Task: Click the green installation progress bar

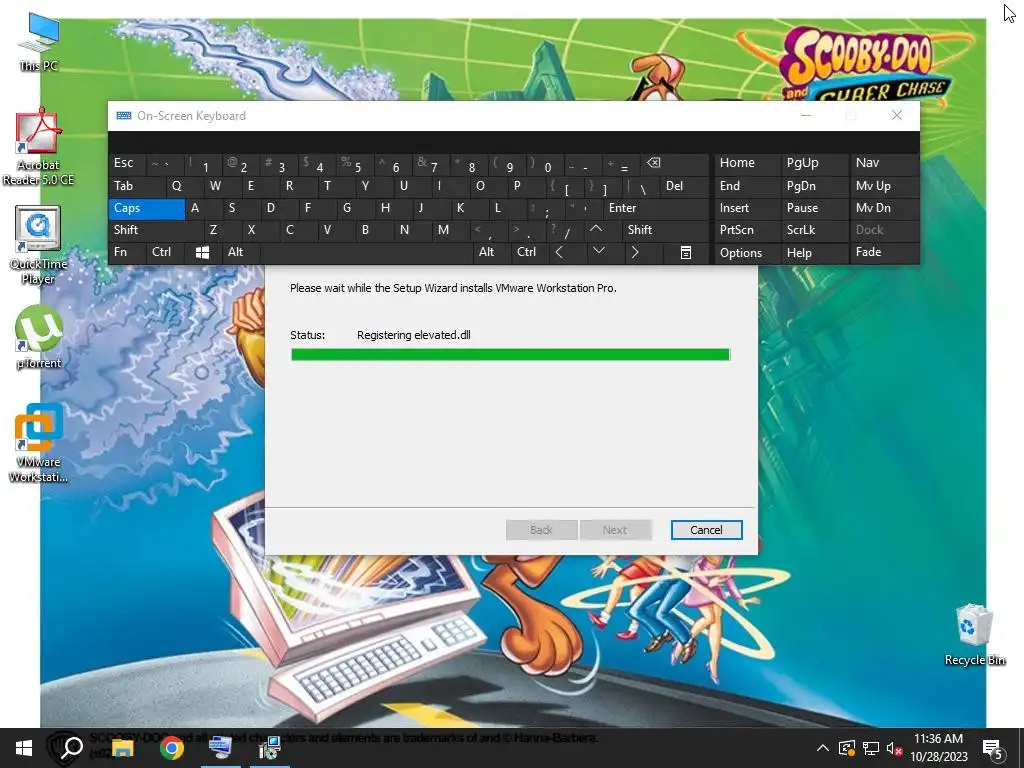Action: 510,355
